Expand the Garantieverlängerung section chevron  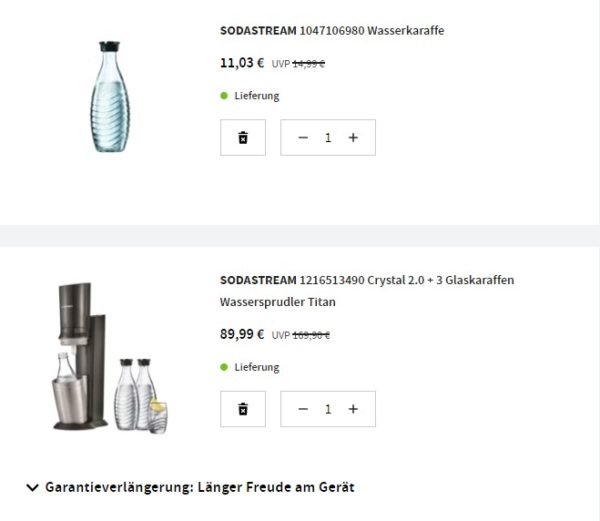click(x=32, y=488)
